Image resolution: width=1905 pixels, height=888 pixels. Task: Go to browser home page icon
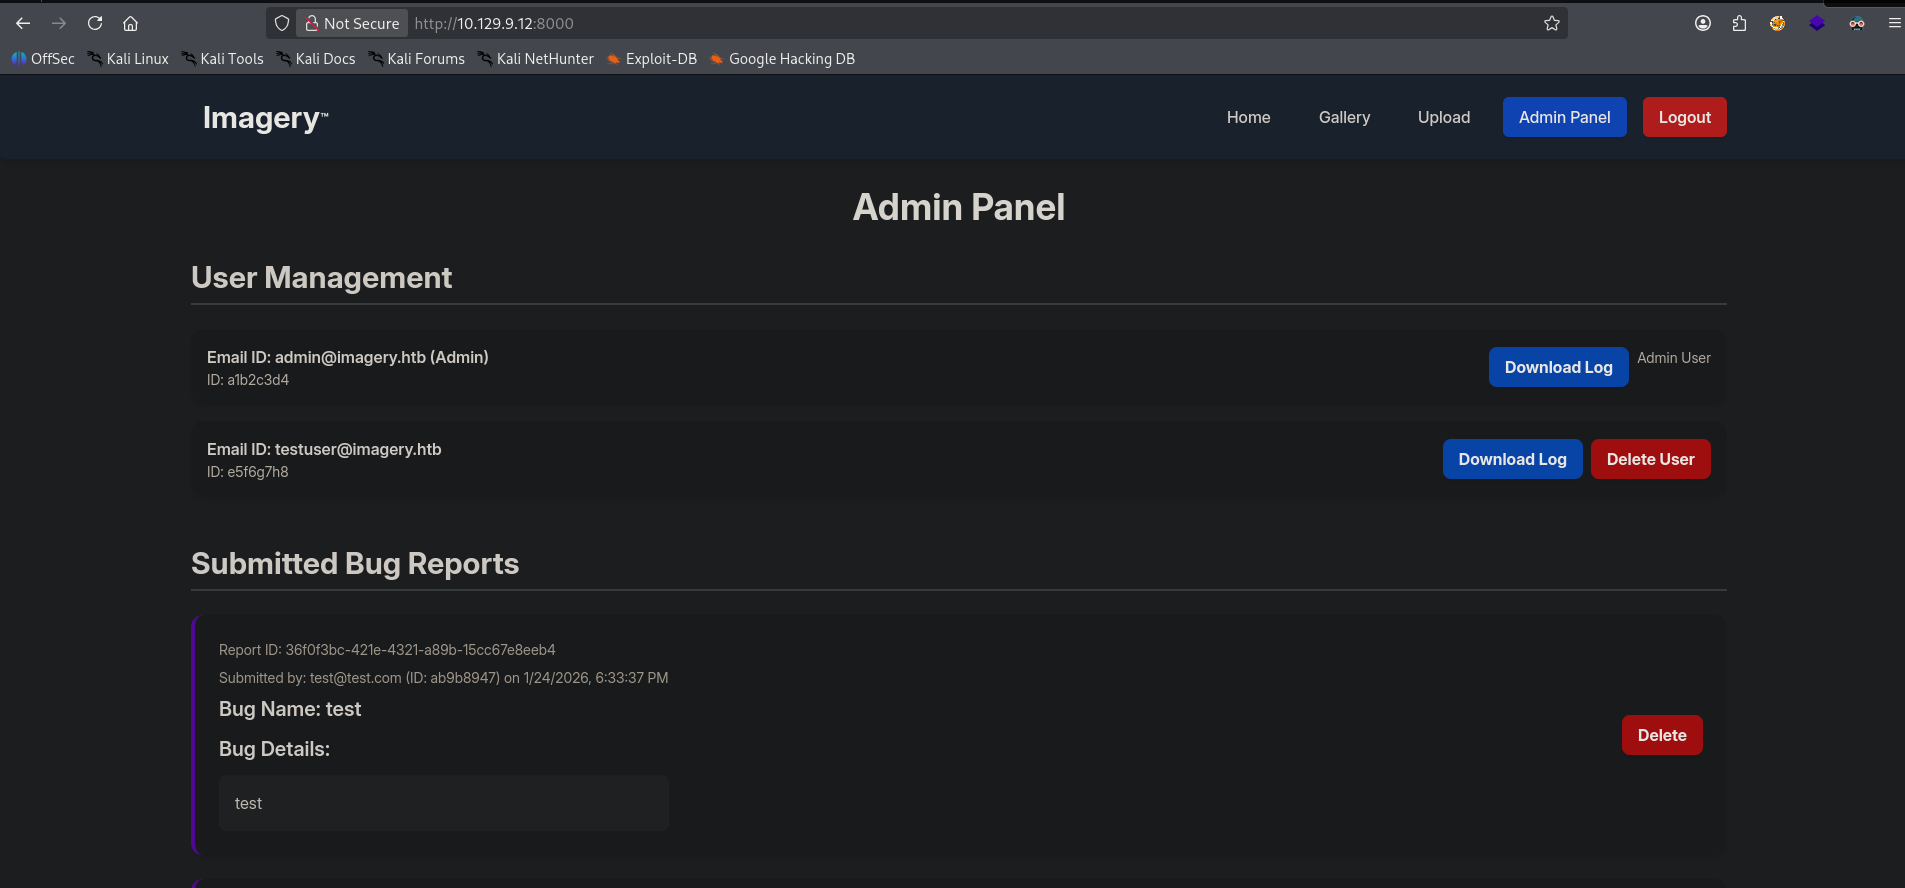tap(130, 23)
